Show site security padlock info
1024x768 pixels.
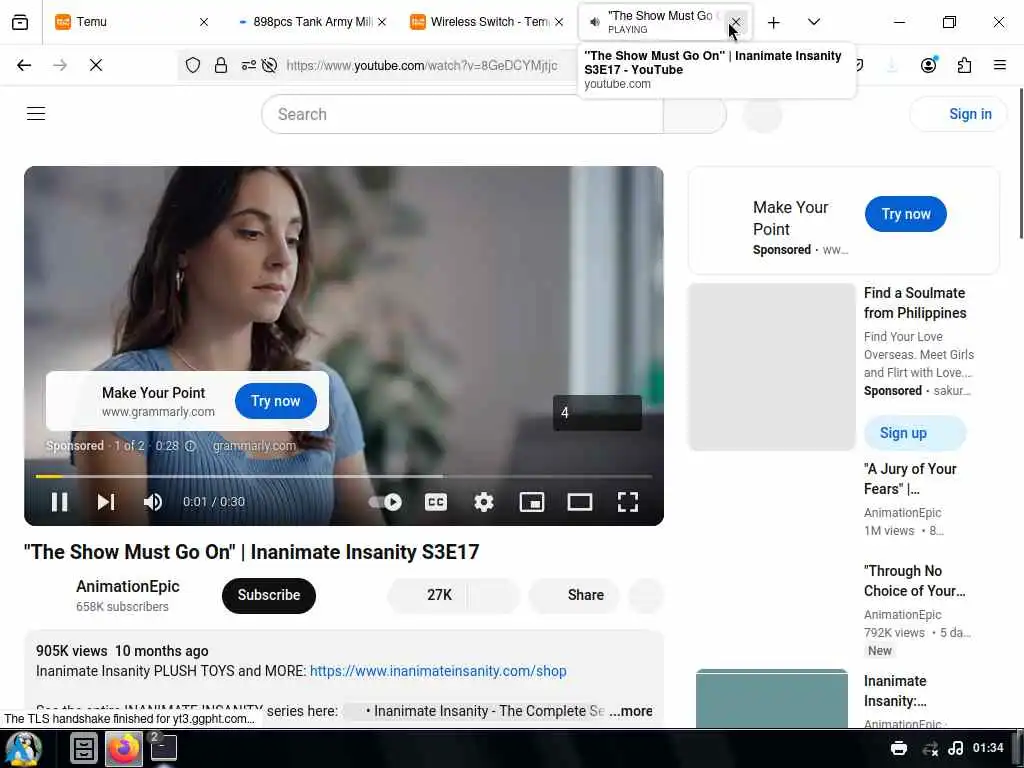pos(221,65)
